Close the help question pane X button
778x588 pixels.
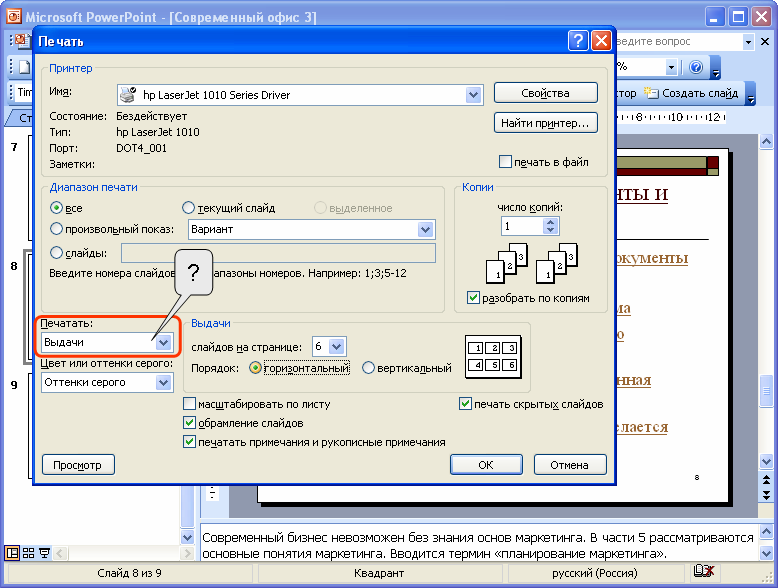click(765, 42)
